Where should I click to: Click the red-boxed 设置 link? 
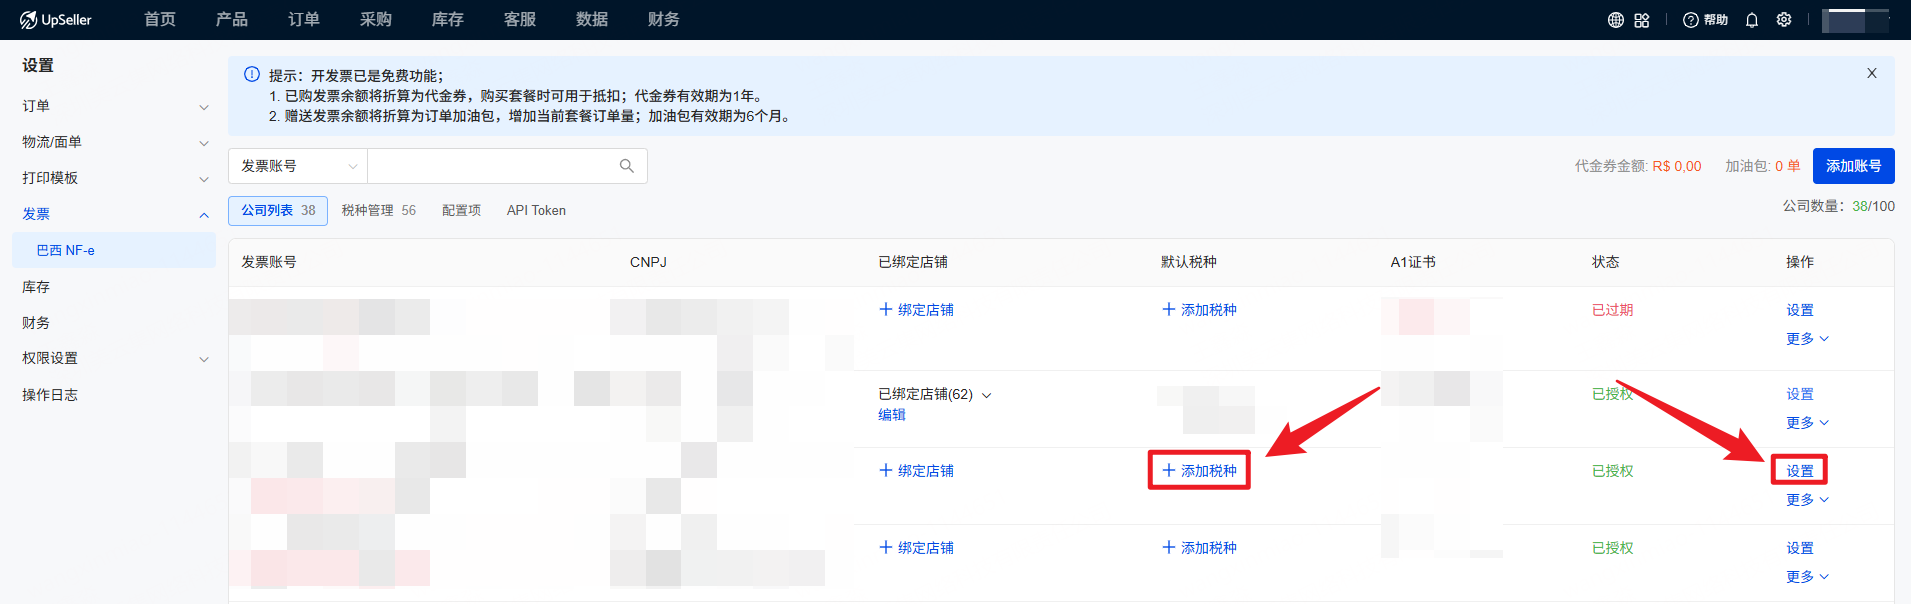click(x=1799, y=471)
